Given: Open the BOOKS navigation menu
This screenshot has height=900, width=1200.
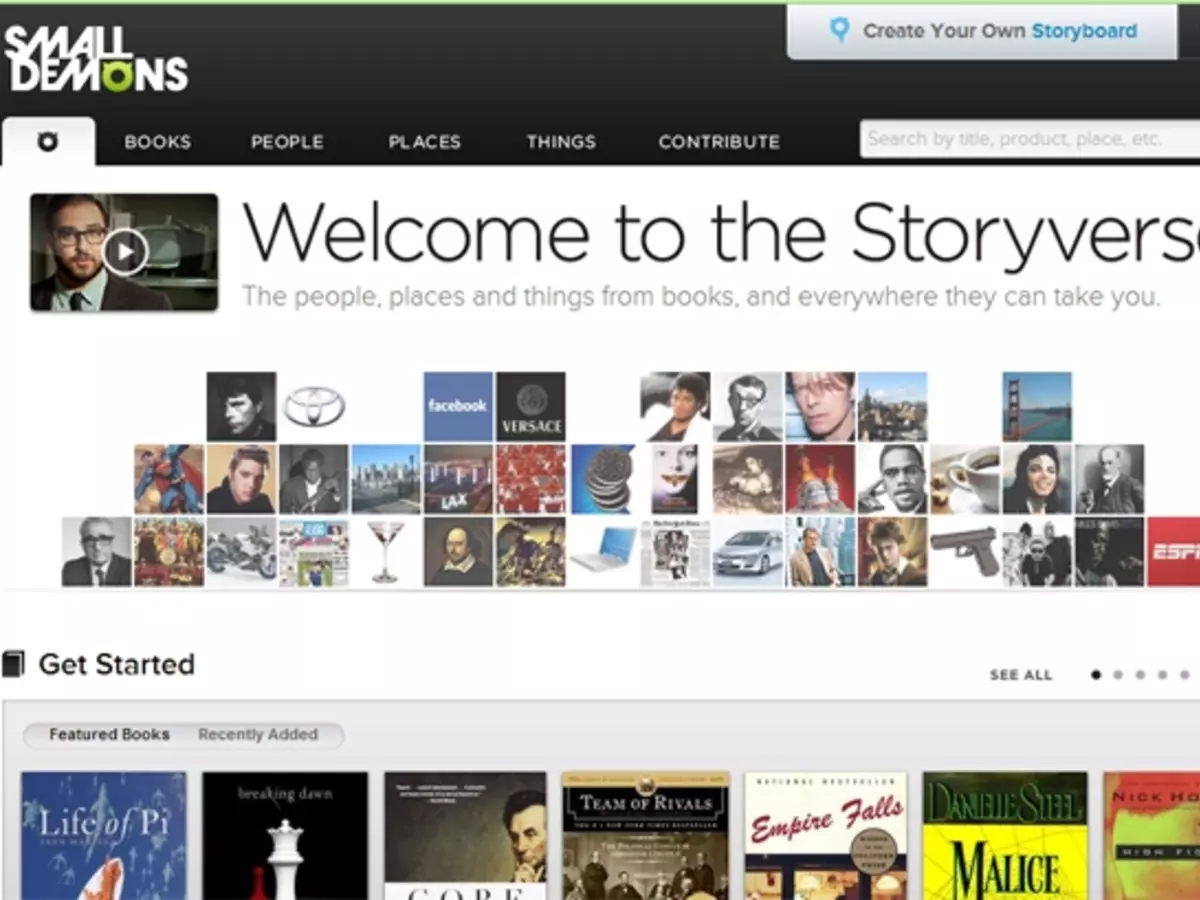Looking at the screenshot, I should tap(156, 142).
